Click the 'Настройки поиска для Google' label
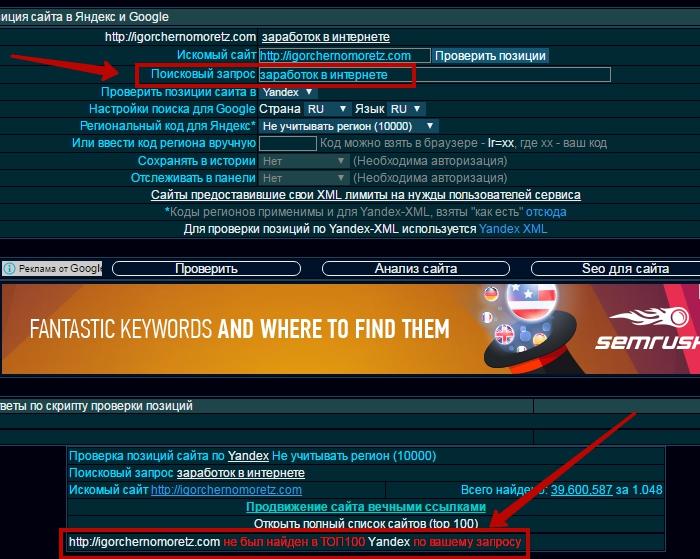Image resolution: width=700 pixels, height=559 pixels. coord(172,109)
